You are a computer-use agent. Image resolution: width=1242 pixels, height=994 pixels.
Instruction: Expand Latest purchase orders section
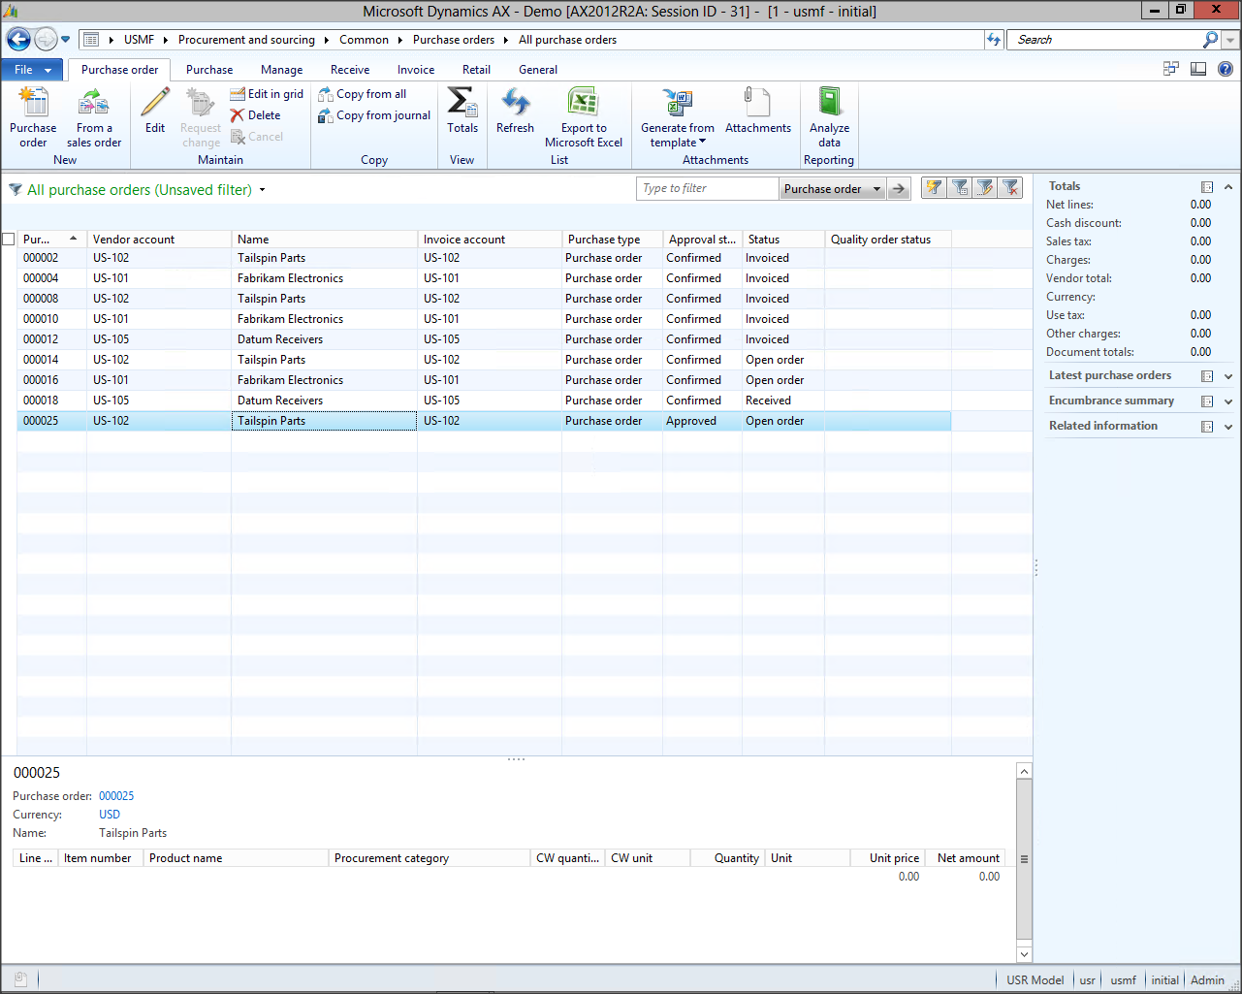(1228, 376)
